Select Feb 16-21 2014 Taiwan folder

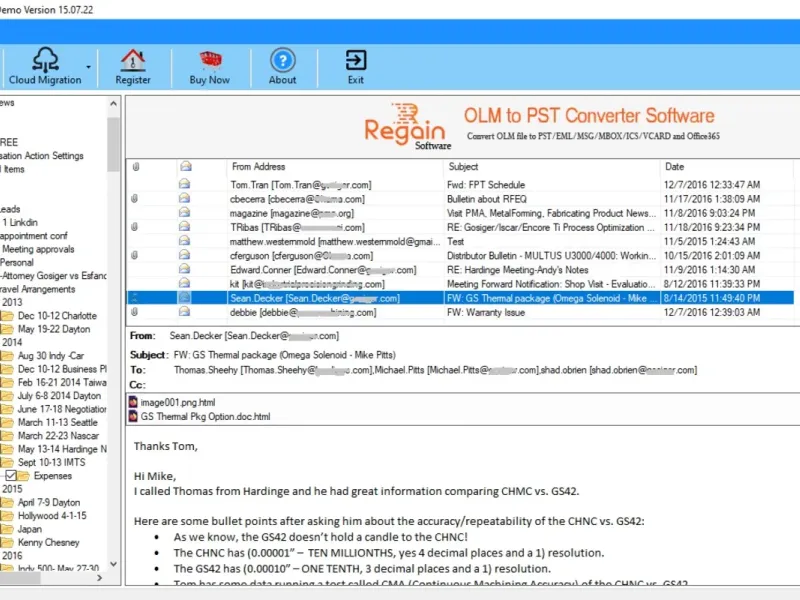[x=62, y=382]
